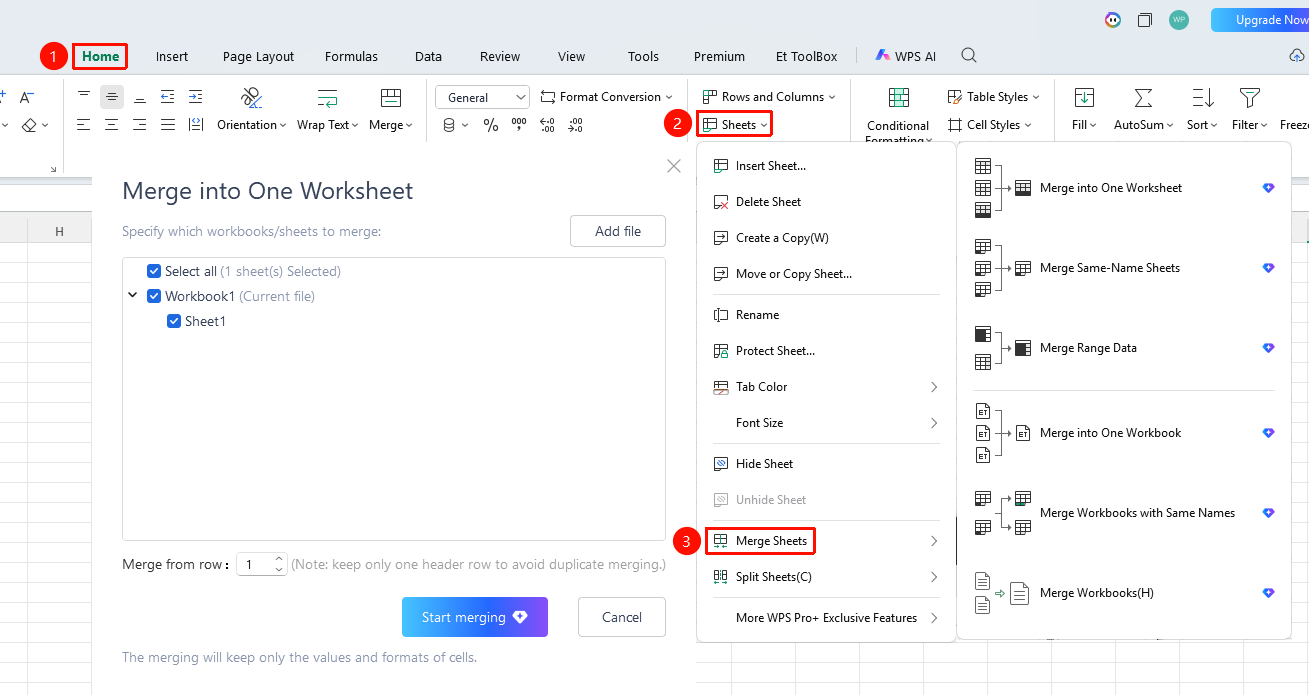The height and width of the screenshot is (695, 1309).
Task: Click the Start merging button
Action: point(475,617)
